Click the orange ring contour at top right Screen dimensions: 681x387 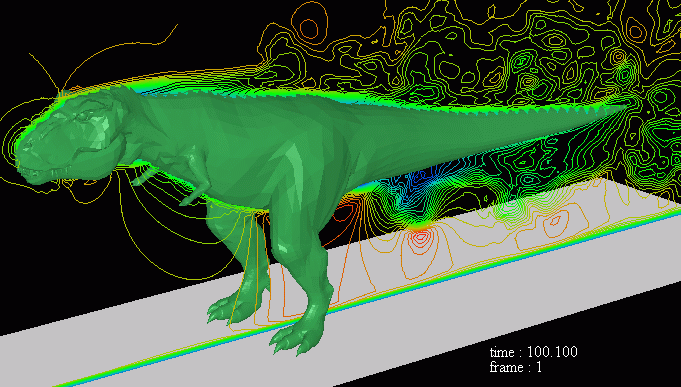point(635,31)
